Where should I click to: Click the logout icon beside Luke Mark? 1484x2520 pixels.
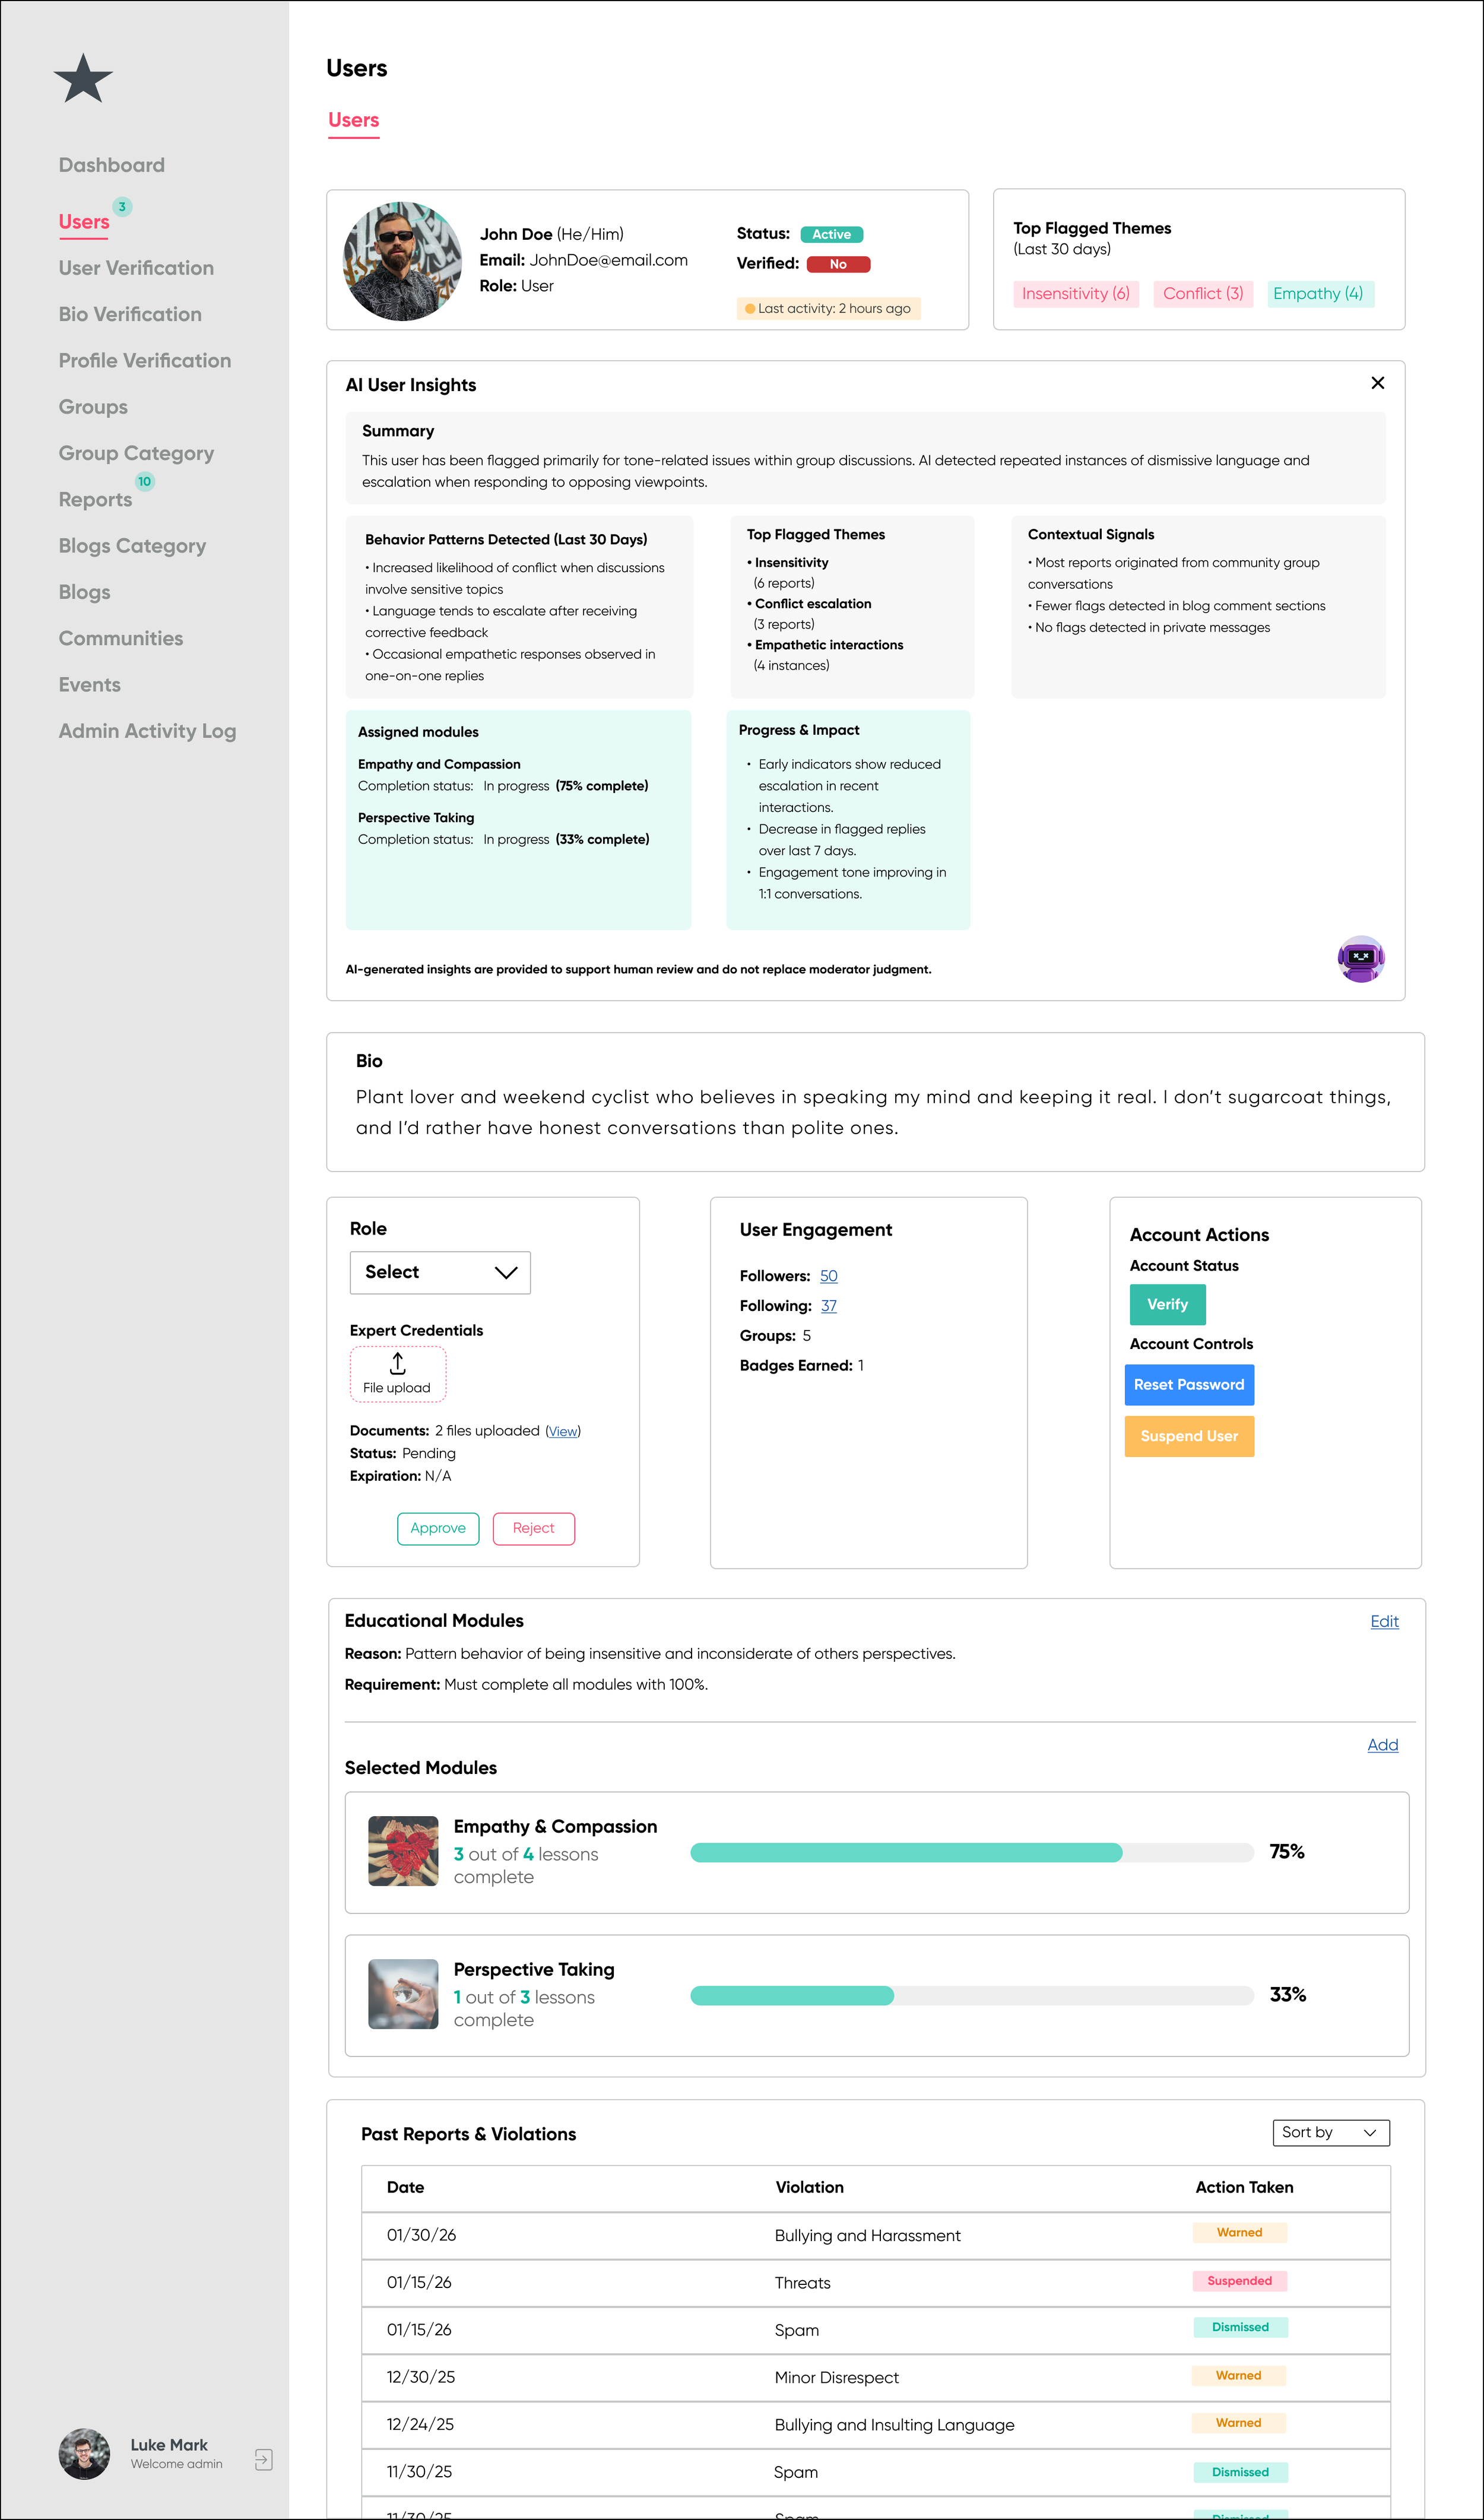click(x=263, y=2459)
